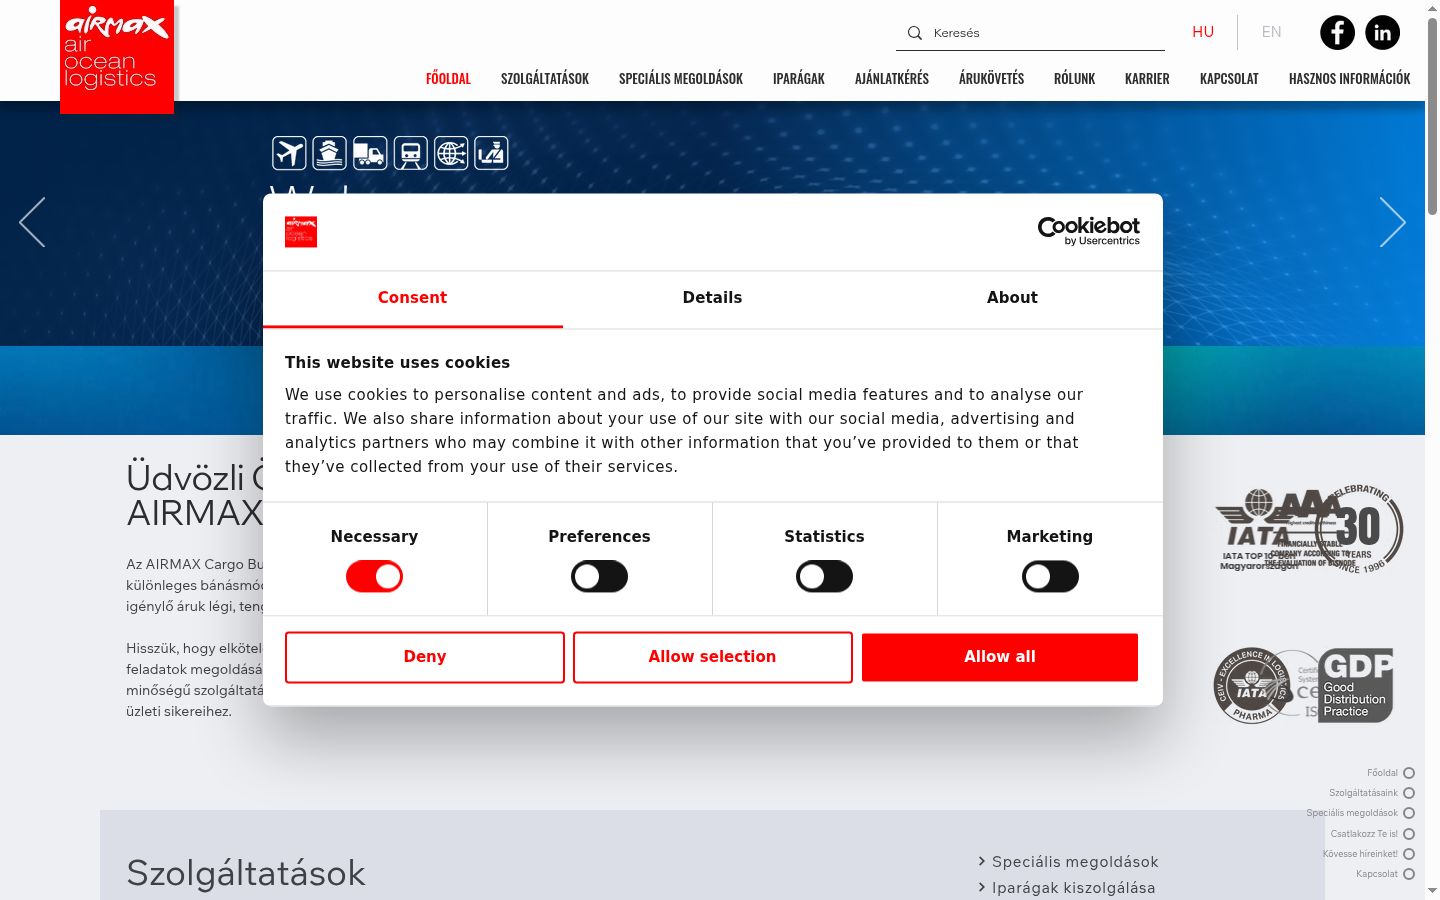Open the Speciális megoldások chevron link
The image size is (1440, 900).
click(1067, 862)
